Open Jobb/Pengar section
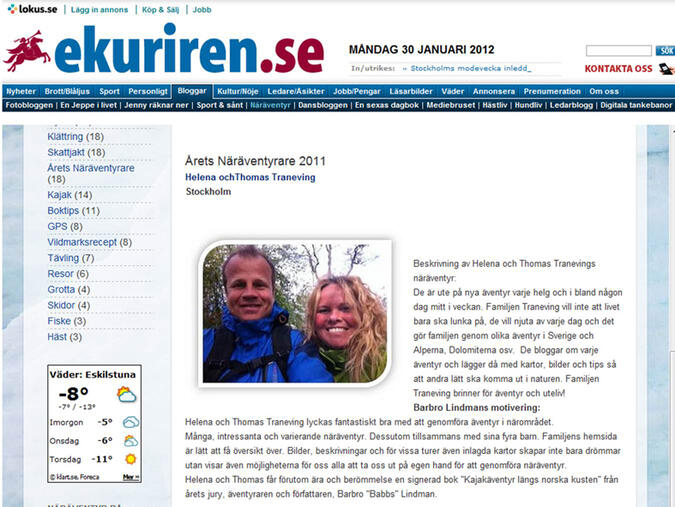The width and height of the screenshot is (675, 507). [x=357, y=91]
